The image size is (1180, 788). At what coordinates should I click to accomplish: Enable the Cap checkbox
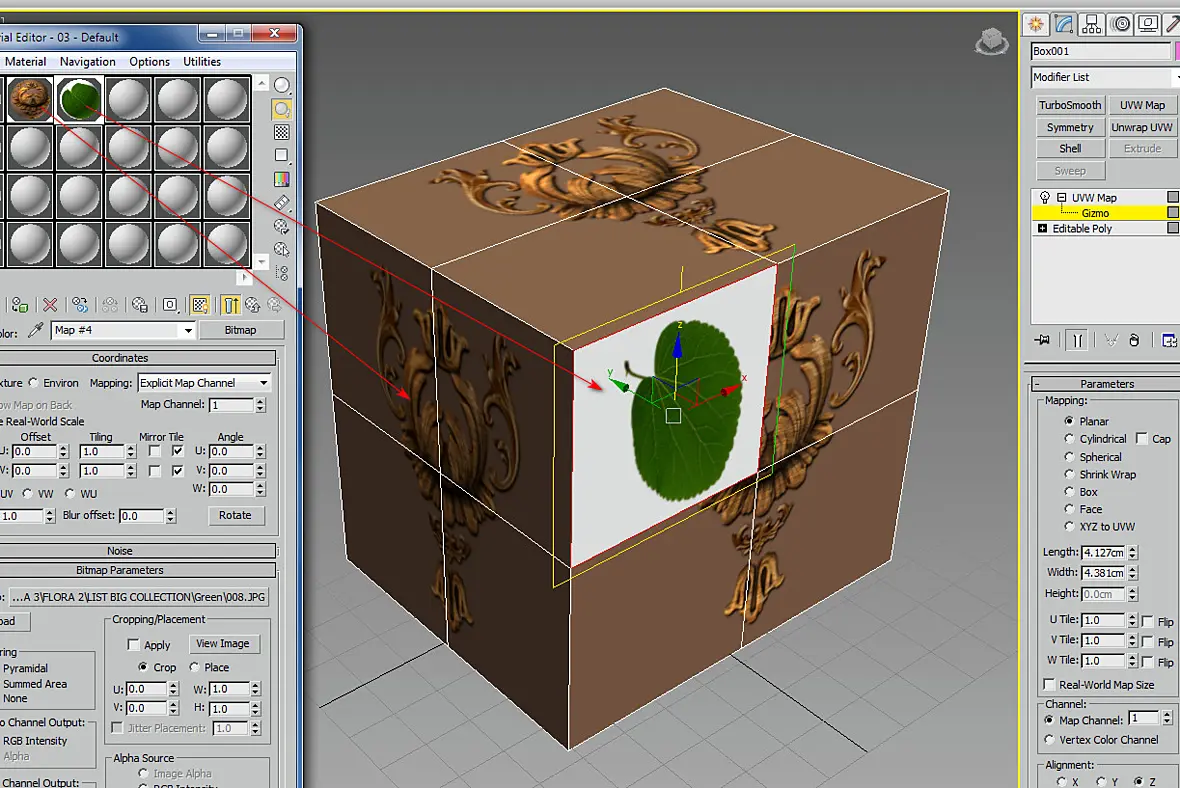click(x=1142, y=438)
